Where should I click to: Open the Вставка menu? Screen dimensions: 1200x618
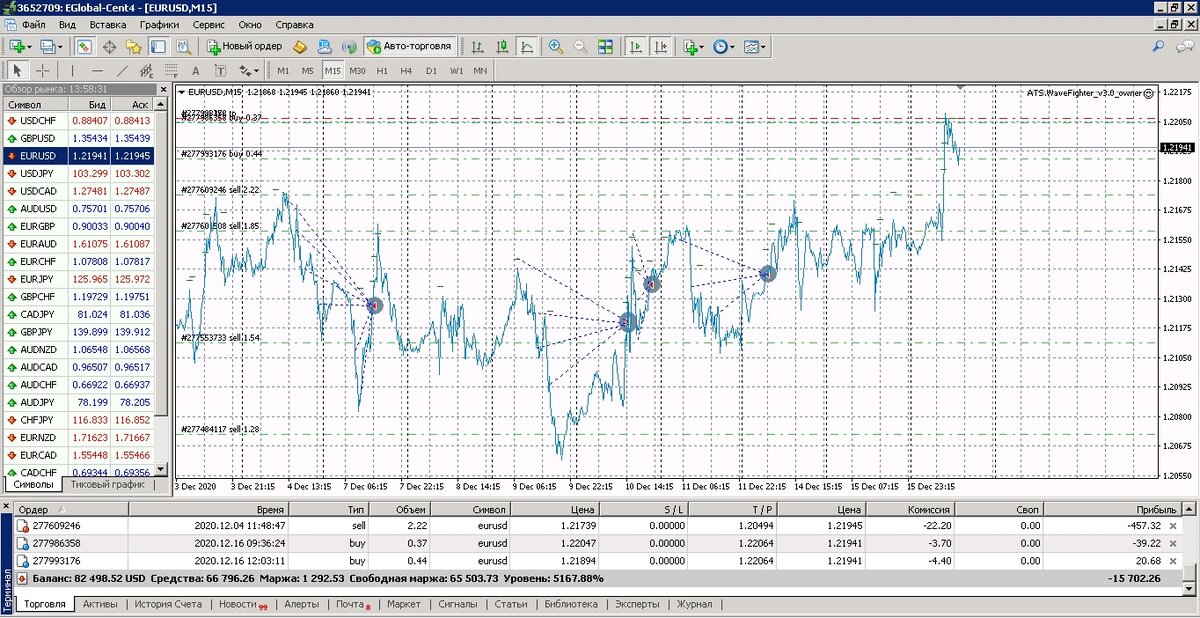(107, 23)
